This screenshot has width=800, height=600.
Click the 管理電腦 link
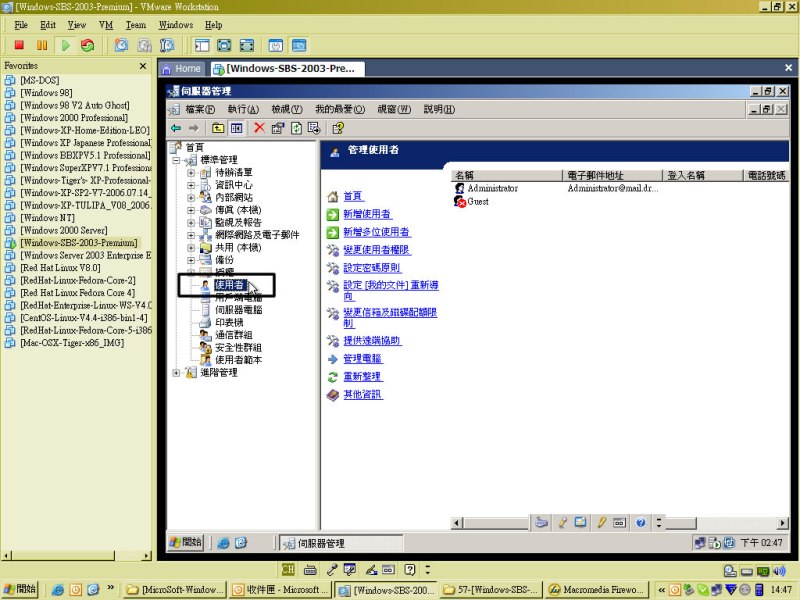pos(363,359)
